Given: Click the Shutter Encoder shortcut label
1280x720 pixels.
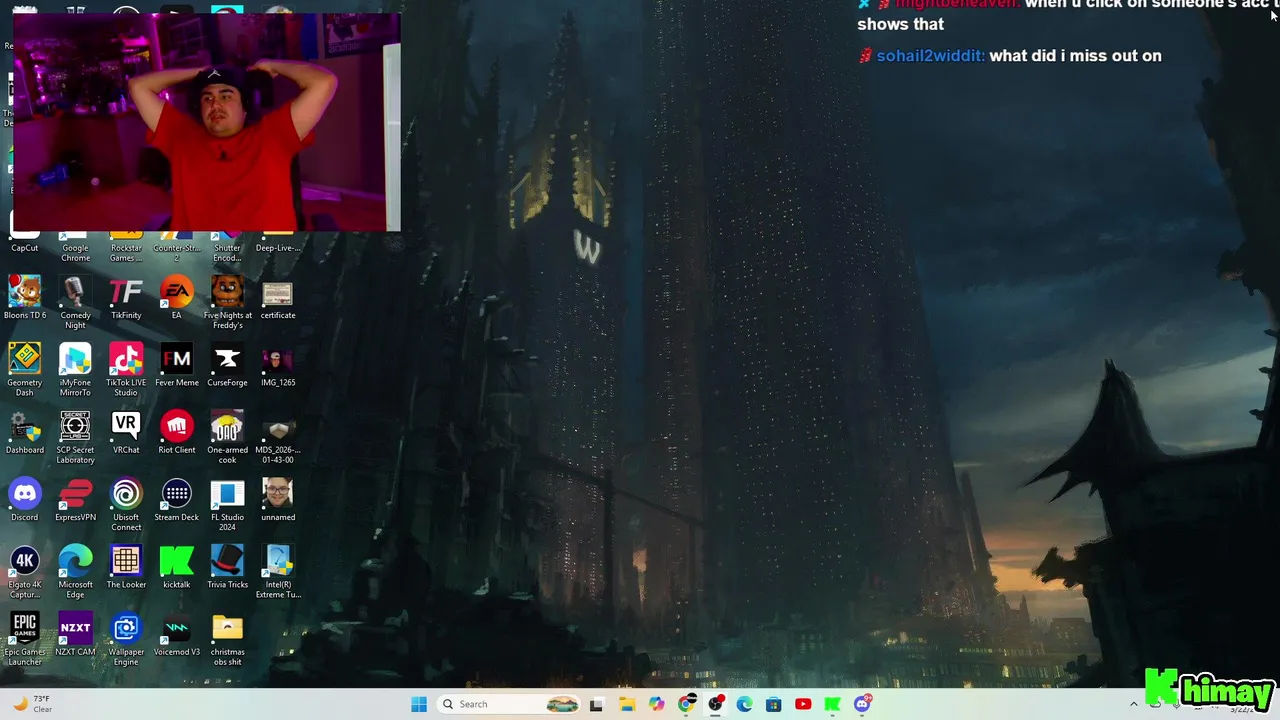Looking at the screenshot, I should 227,253.
